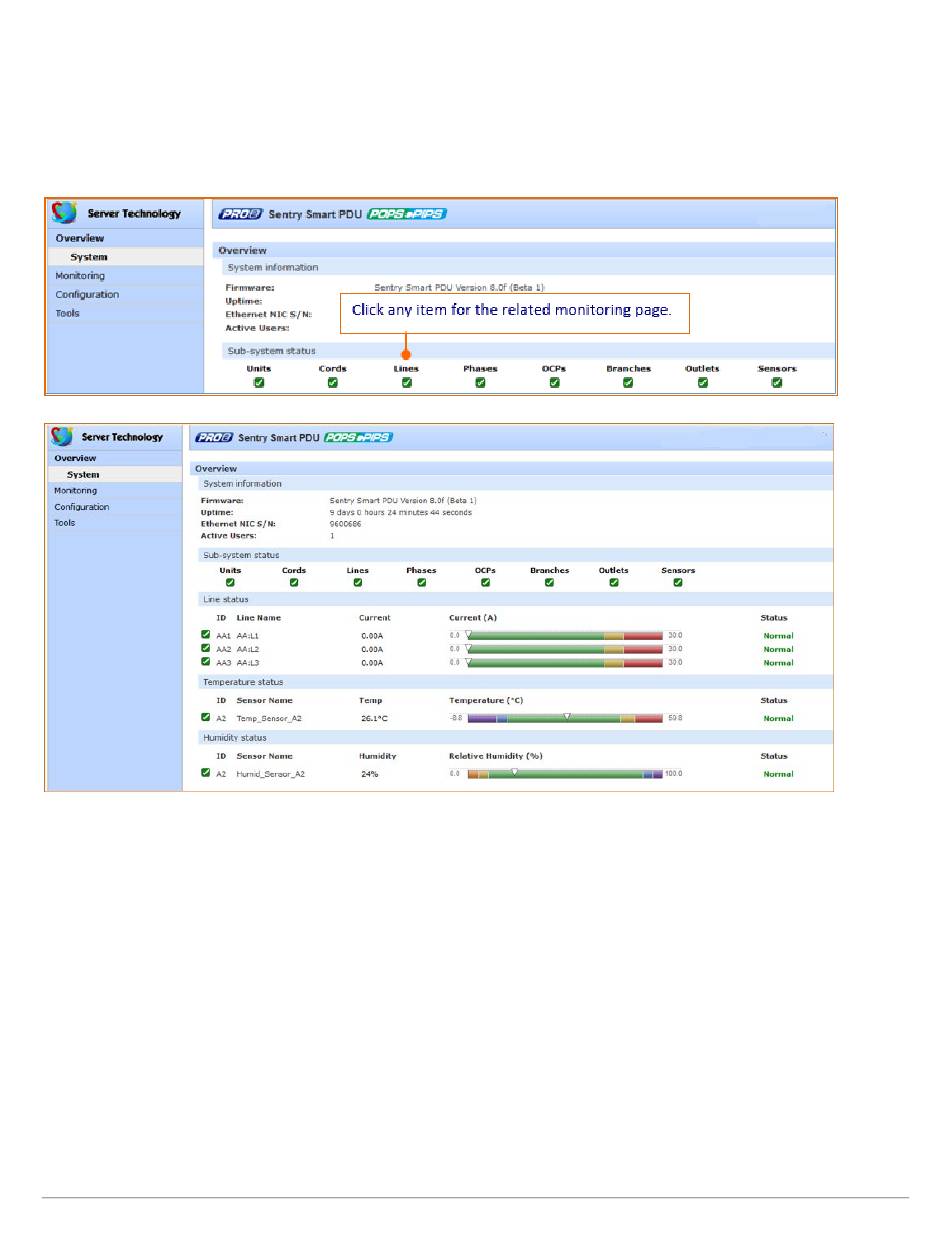Click Sensors label in Line status screenshot
The width and height of the screenshot is (950, 1254).
[x=678, y=571]
